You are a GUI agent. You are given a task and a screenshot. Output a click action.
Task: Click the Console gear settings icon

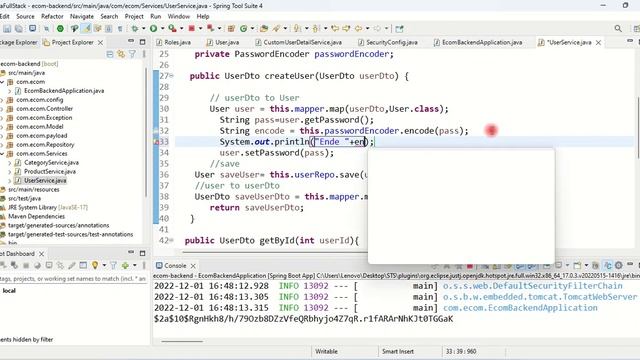click(619, 265)
